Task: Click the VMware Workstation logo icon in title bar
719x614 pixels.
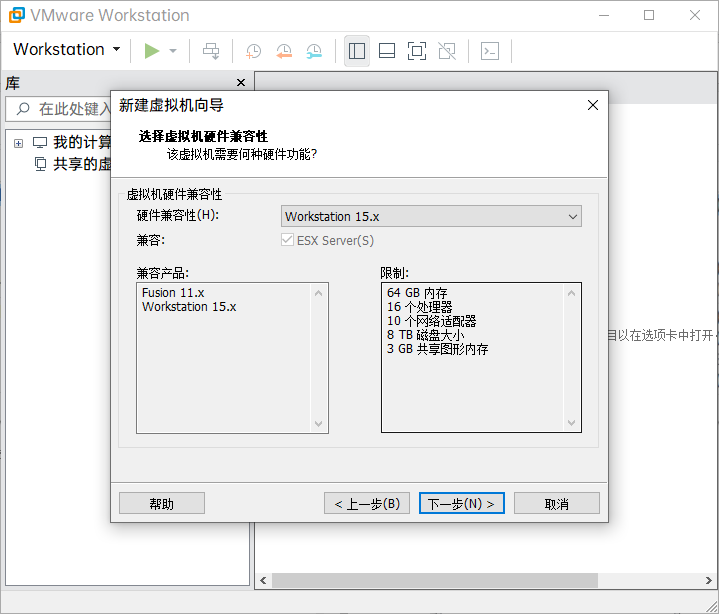Action: coord(17,15)
